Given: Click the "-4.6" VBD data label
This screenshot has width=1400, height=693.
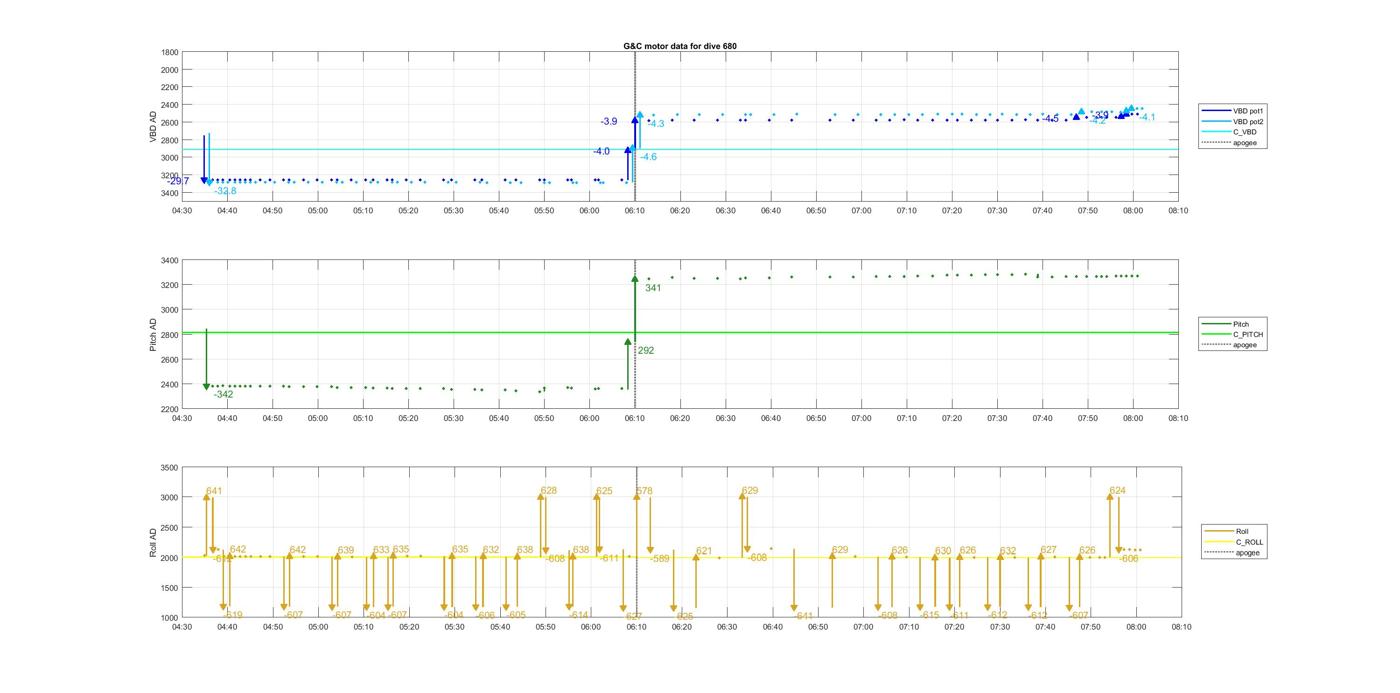Looking at the screenshot, I should point(649,157).
